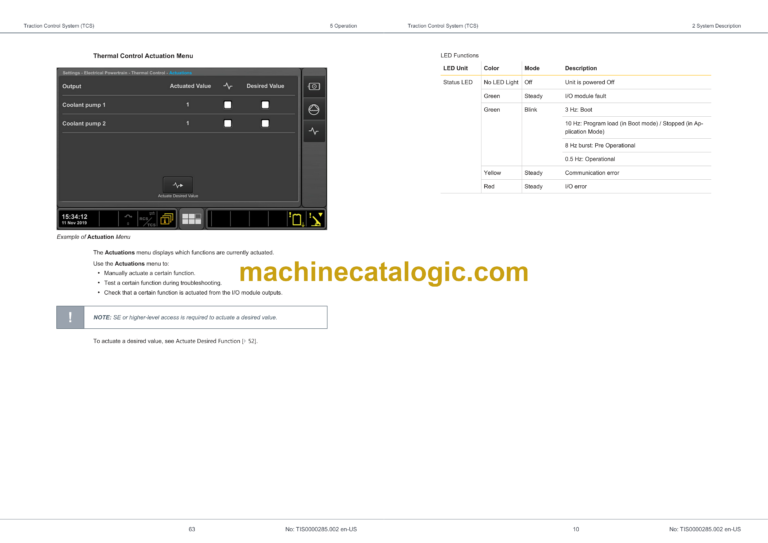
Task: Open the "Actuate Desired Function" cross-reference link
Action: pos(208,341)
